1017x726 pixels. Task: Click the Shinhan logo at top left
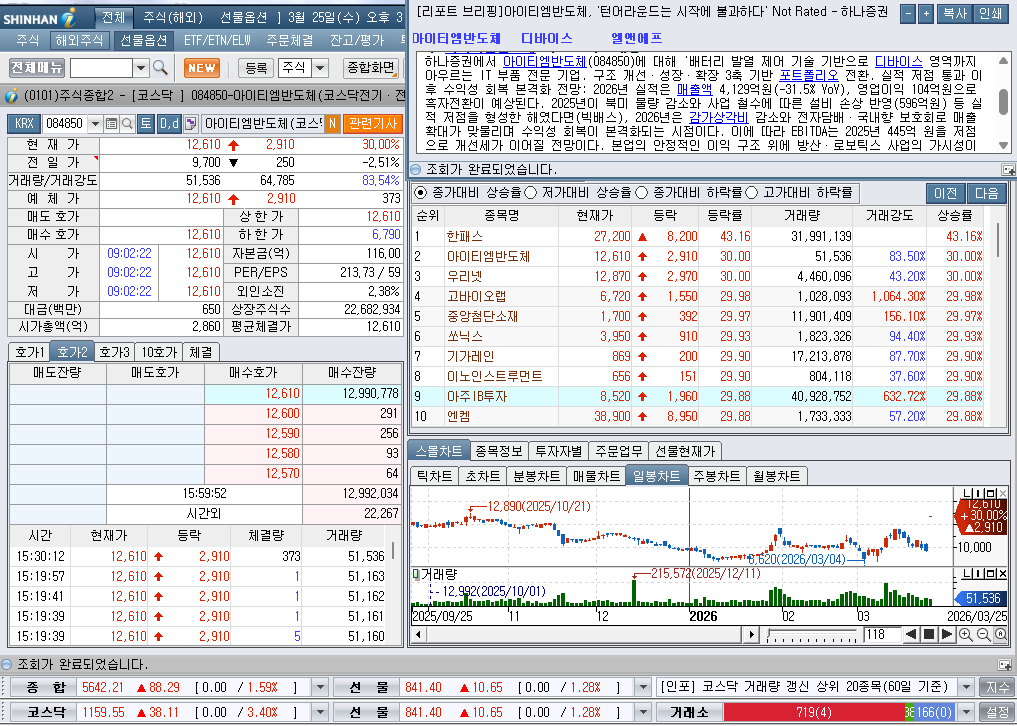(x=40, y=17)
